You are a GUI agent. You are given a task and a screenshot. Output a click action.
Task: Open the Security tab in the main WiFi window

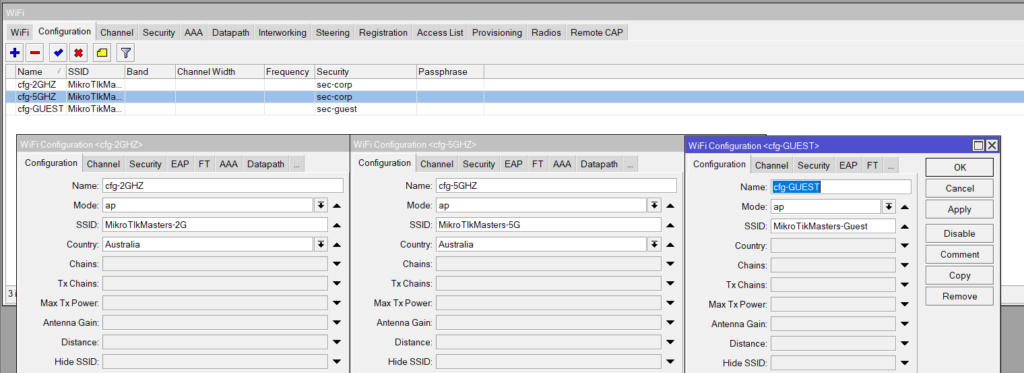[x=159, y=33]
